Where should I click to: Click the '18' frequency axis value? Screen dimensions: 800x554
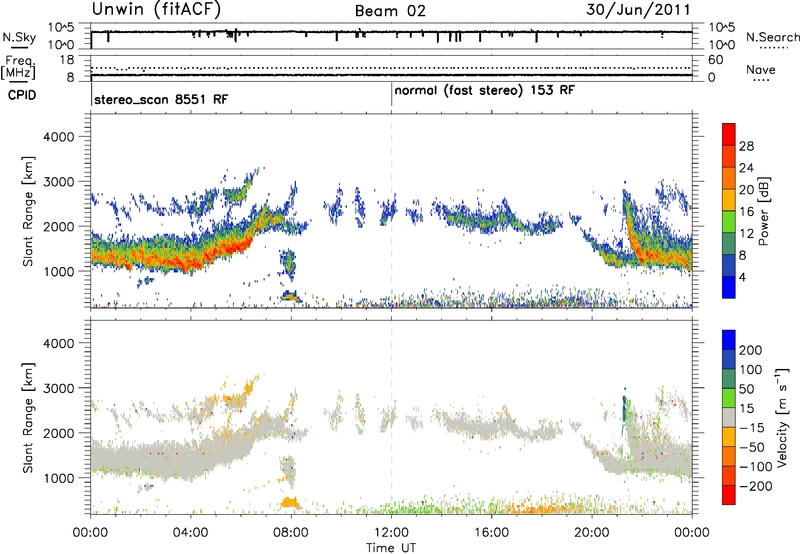pos(67,60)
